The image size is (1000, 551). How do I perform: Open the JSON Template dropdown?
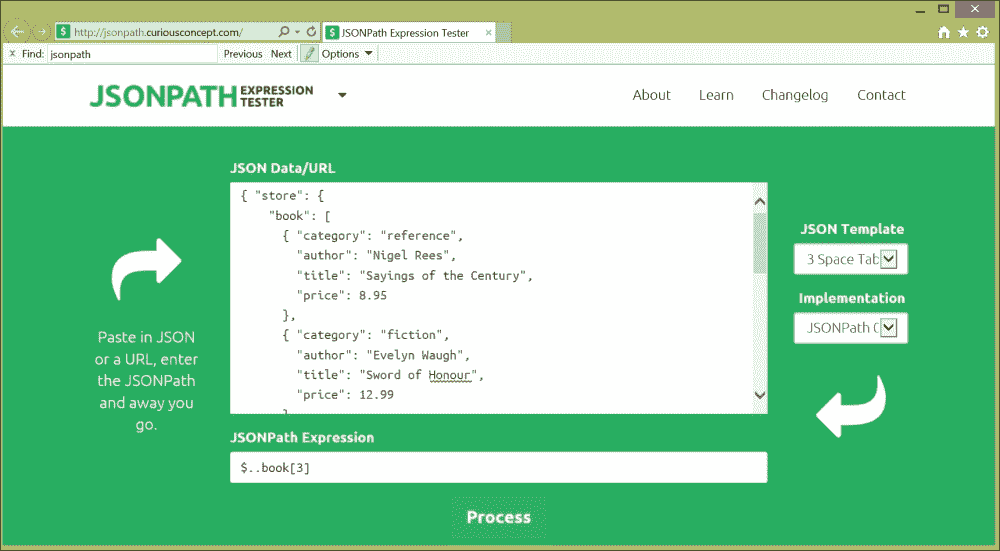point(850,259)
